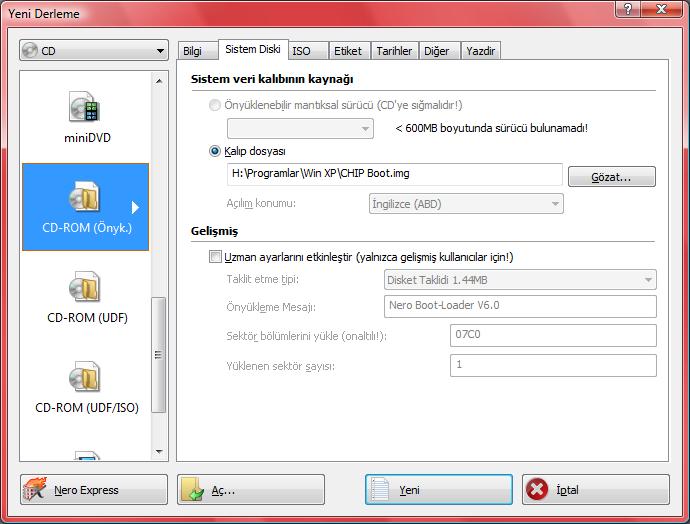Open the Disket Taklidi 1.44MB dropdown
Viewport: 690px width, 524px height.
tap(520, 280)
